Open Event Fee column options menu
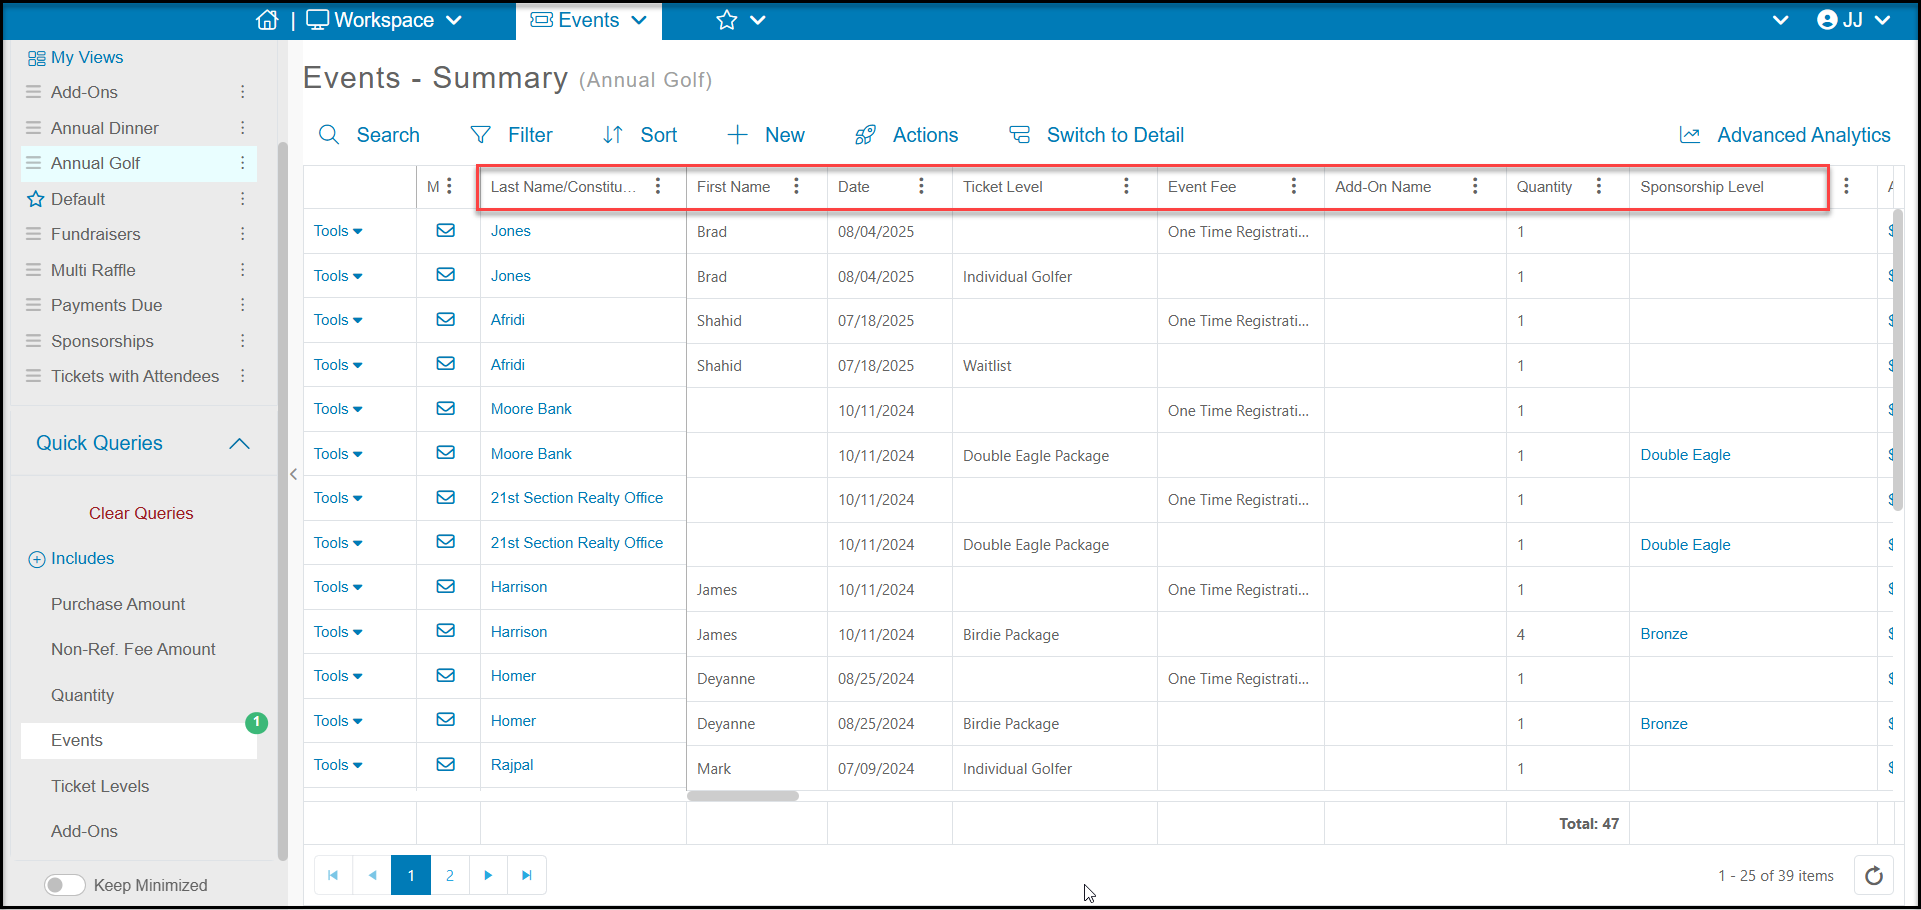Viewport: 1921px width, 910px height. (x=1294, y=186)
